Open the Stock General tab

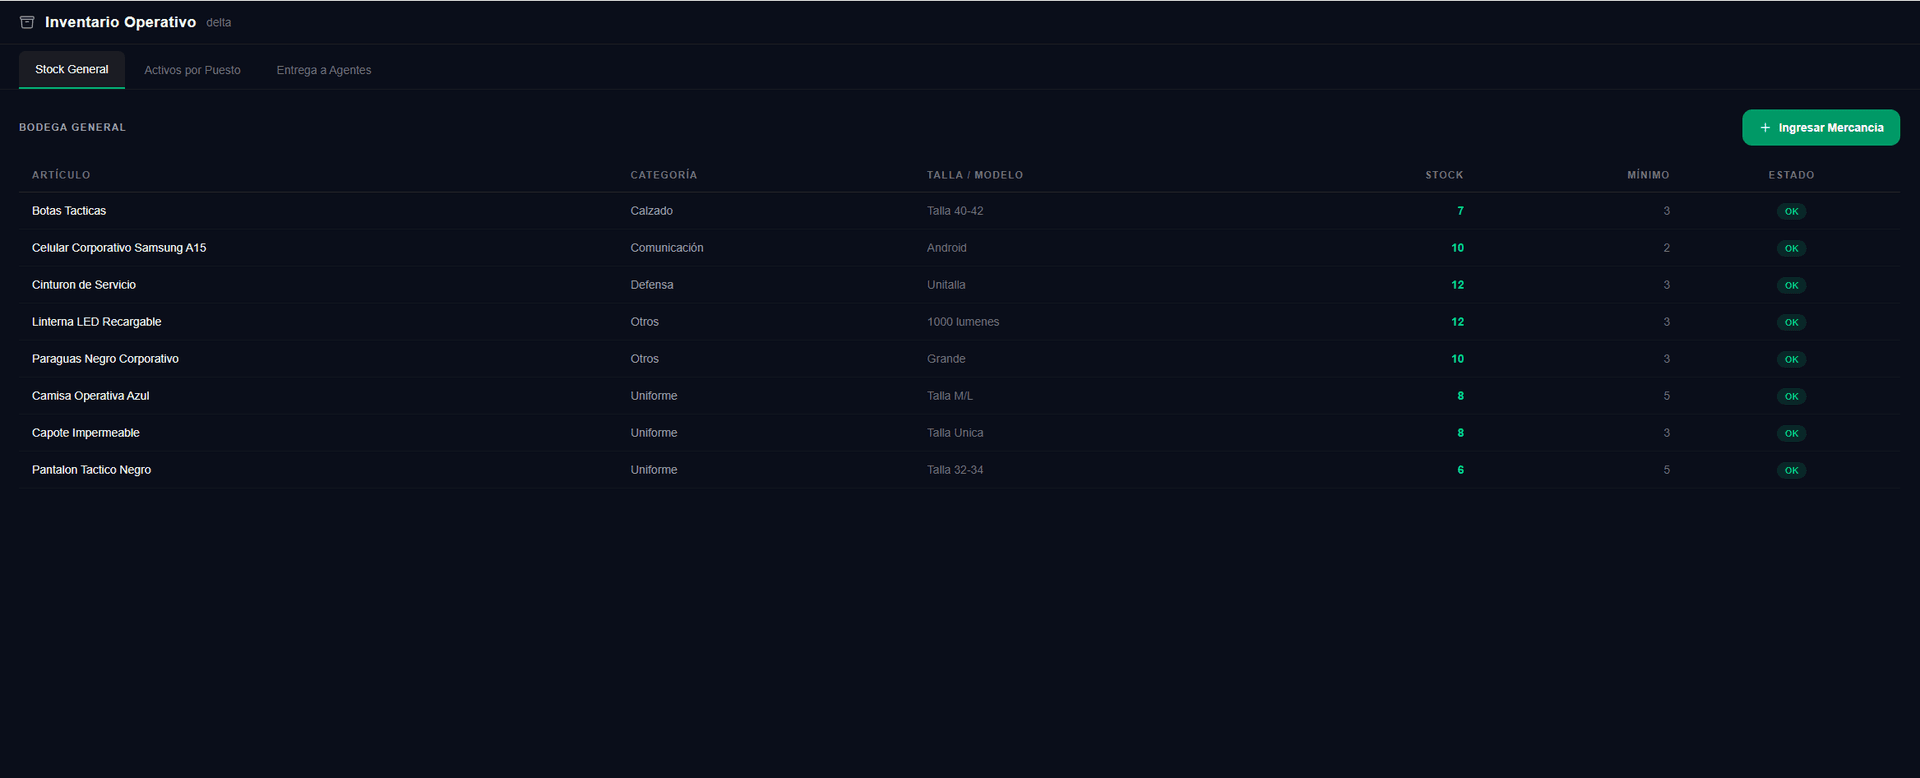coord(72,70)
